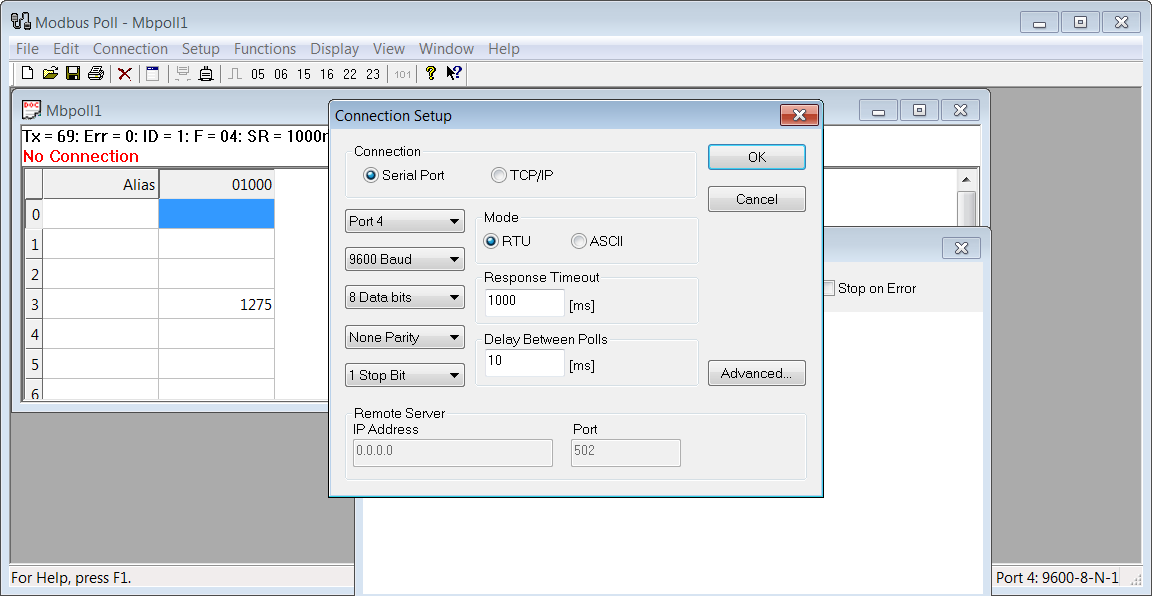Open the 9600 Baud dropdown
The width and height of the screenshot is (1160, 596).
(x=405, y=260)
